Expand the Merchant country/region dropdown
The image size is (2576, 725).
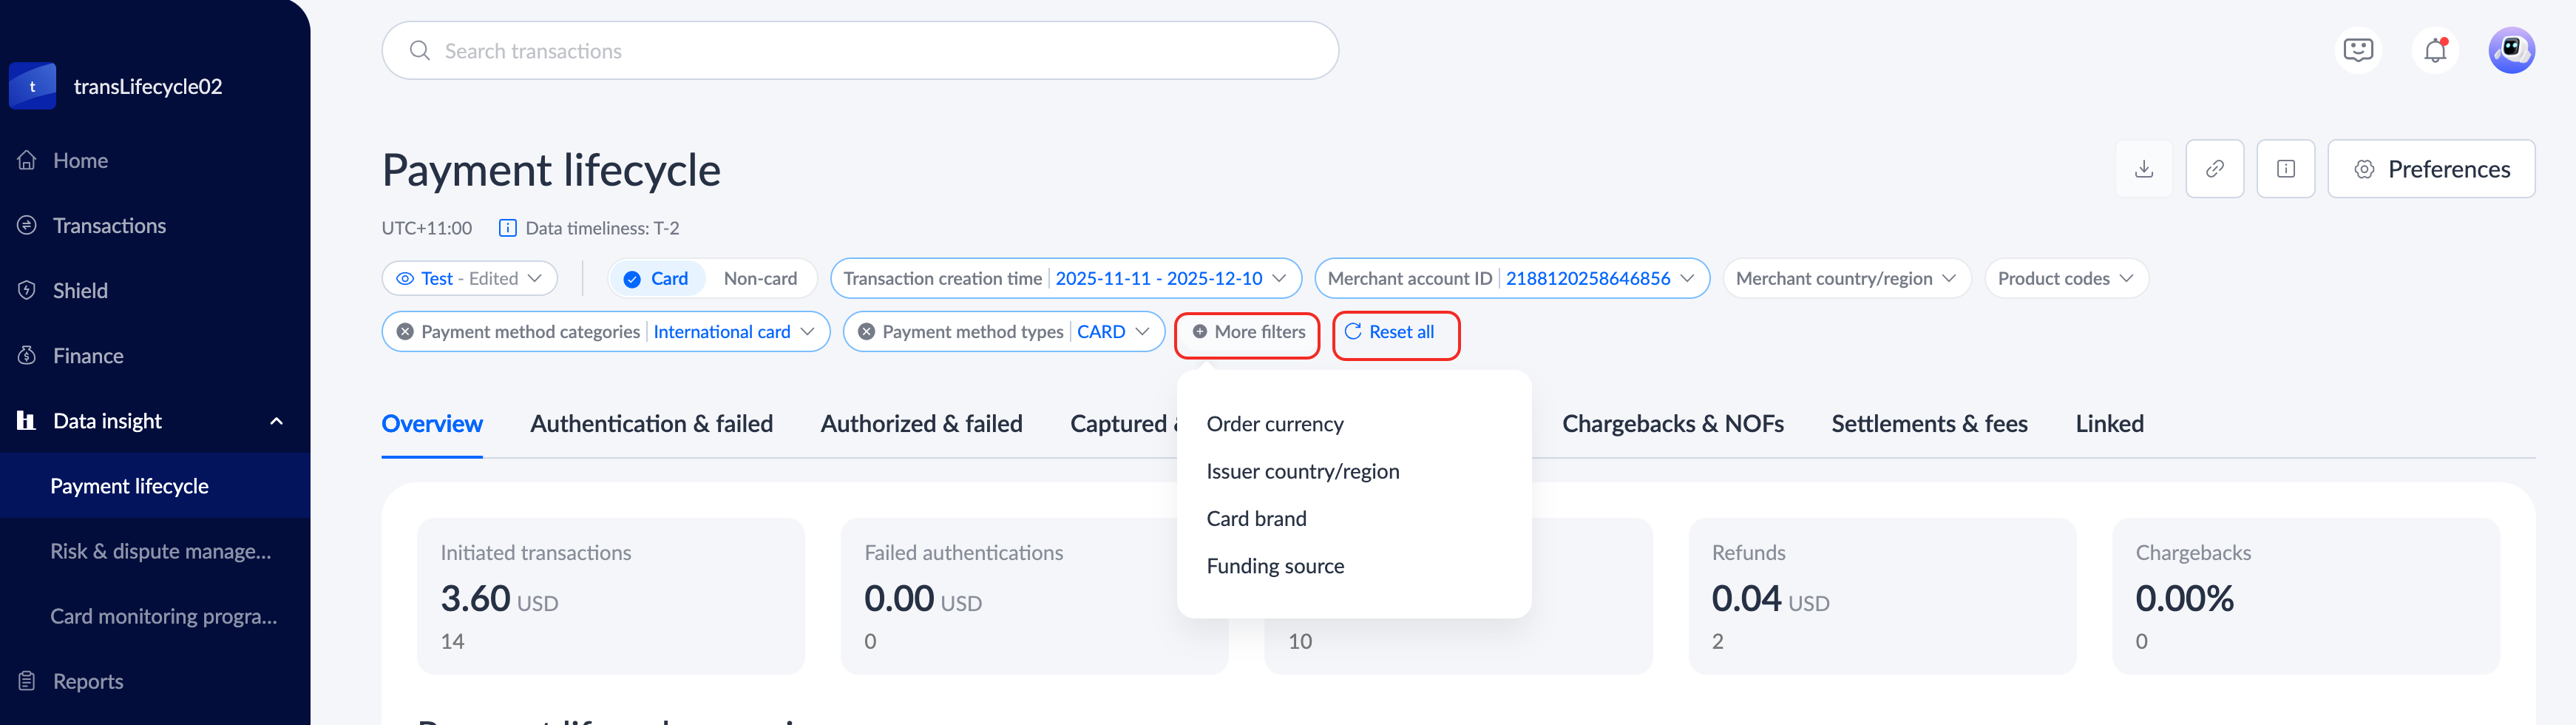1845,279
